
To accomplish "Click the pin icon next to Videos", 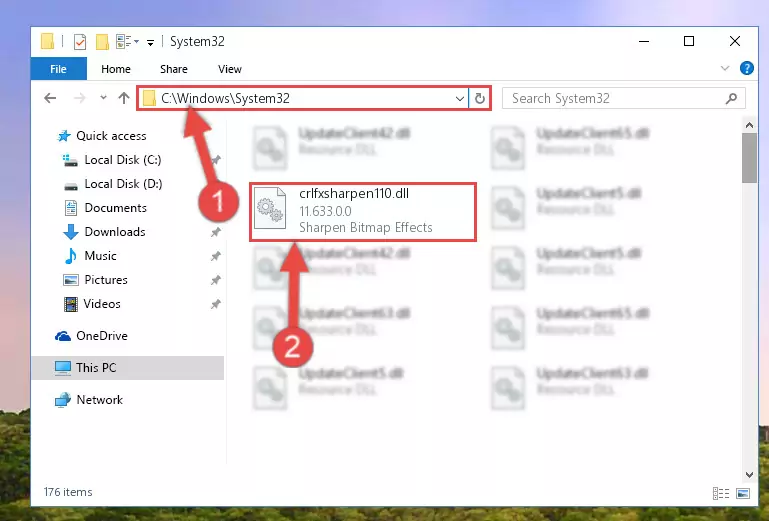I will [215, 304].
